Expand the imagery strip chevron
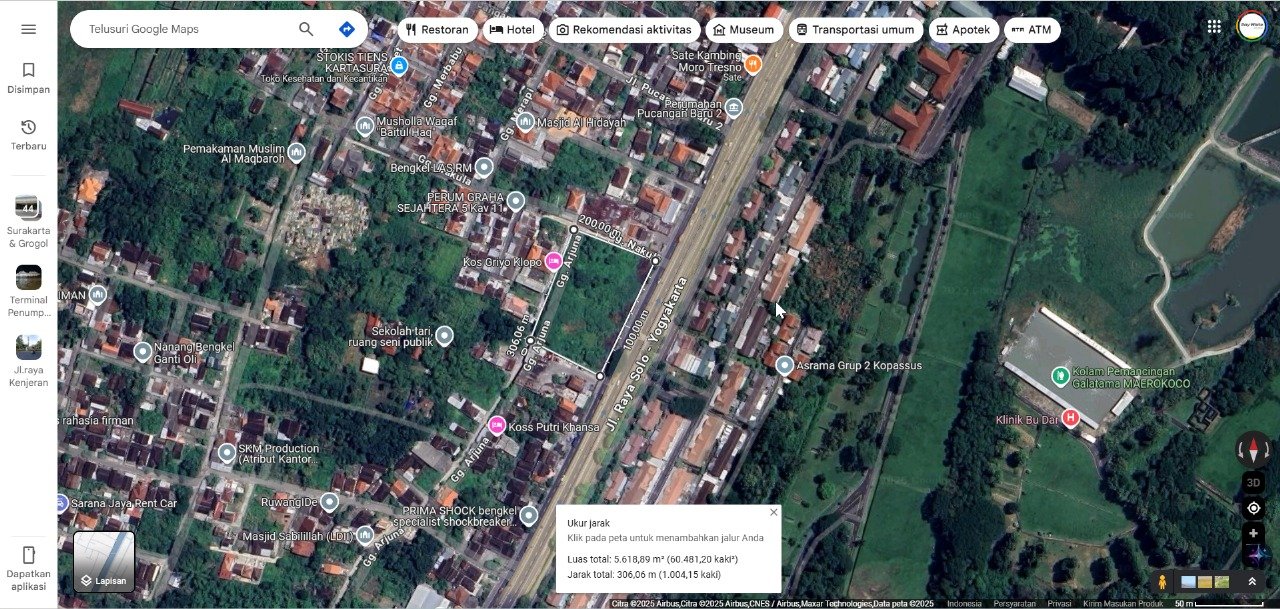Image resolution: width=1280 pixels, height=609 pixels. 1251,581
